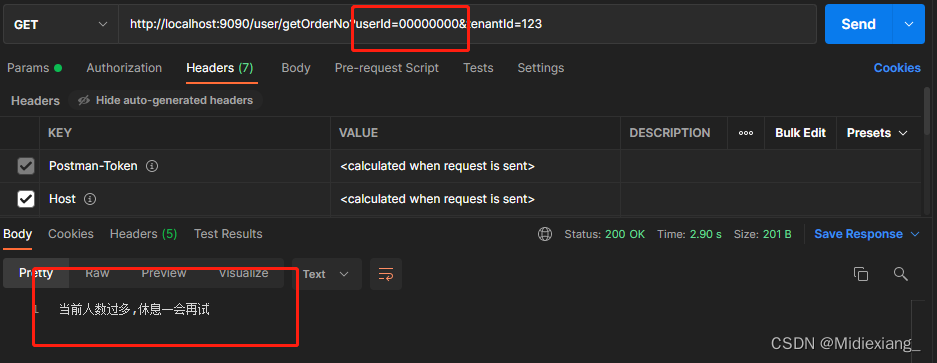The image size is (937, 363).
Task: Click the request URL input field
Action: pos(467,25)
